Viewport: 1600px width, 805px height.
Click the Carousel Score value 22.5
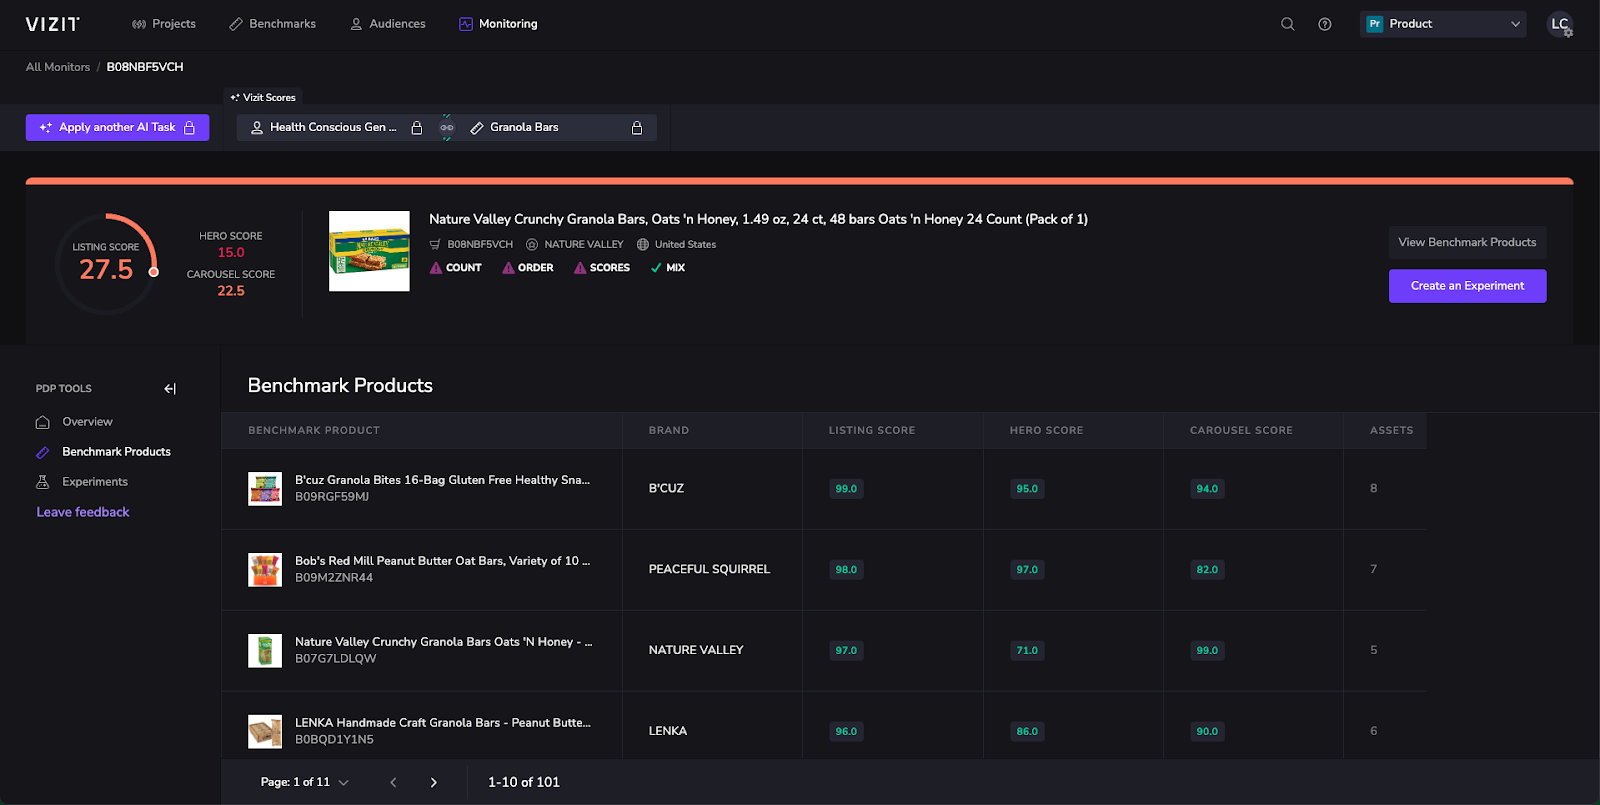[x=231, y=291]
